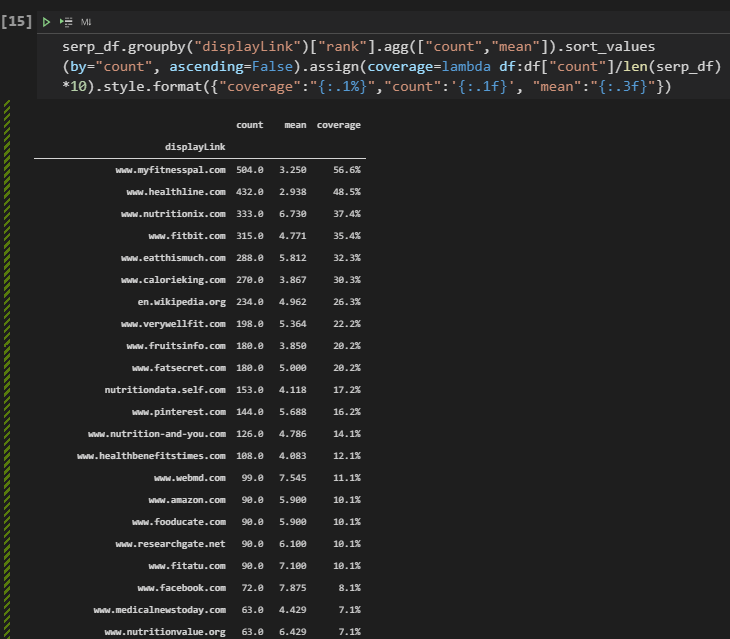Select the www.nutritionix.com row label

[173, 214]
